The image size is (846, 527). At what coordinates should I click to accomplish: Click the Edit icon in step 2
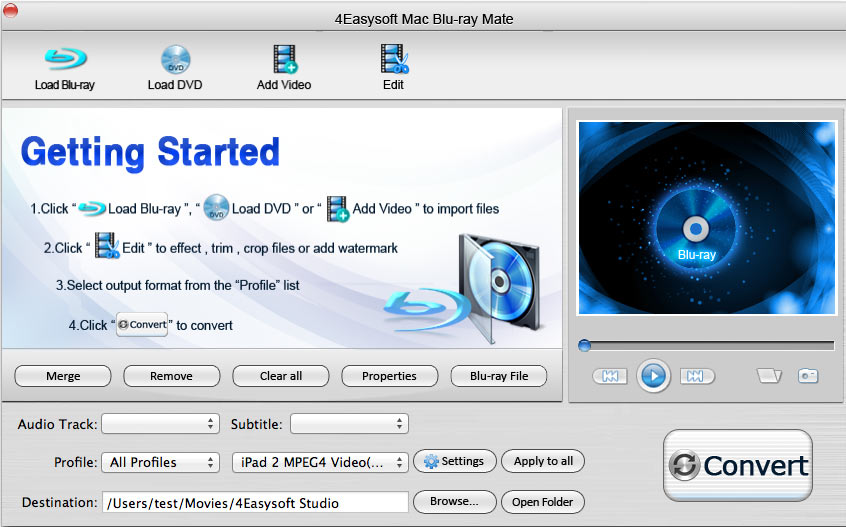pyautogui.click(x=107, y=245)
